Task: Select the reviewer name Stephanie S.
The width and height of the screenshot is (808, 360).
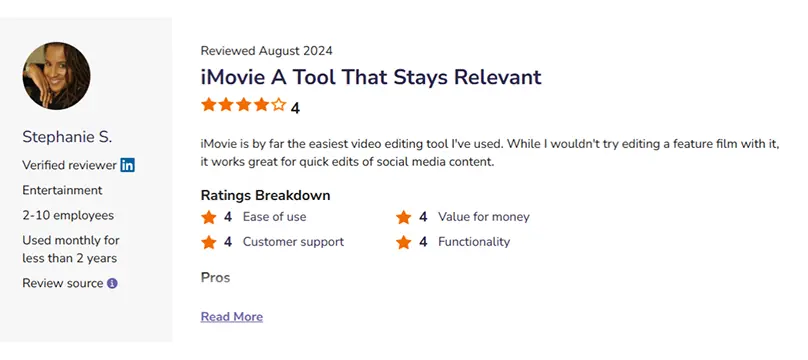Action: coord(67,137)
